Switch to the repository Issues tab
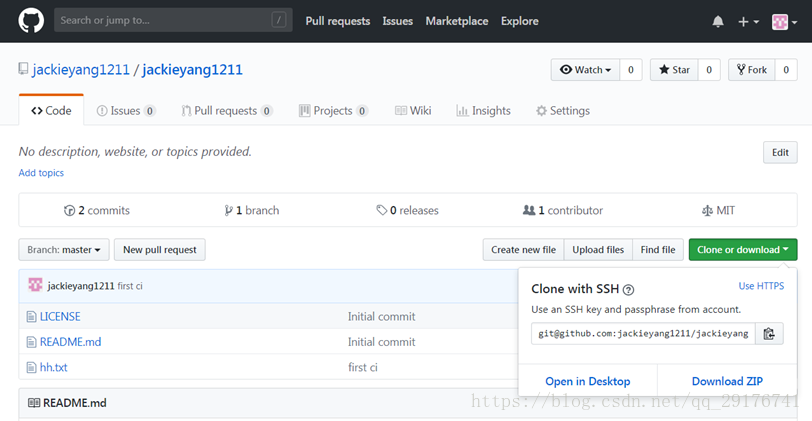812x421 pixels. 126,111
